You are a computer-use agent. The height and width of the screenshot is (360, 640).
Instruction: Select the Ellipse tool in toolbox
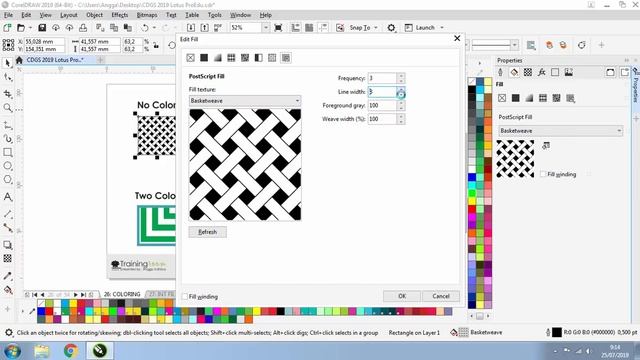point(7,166)
